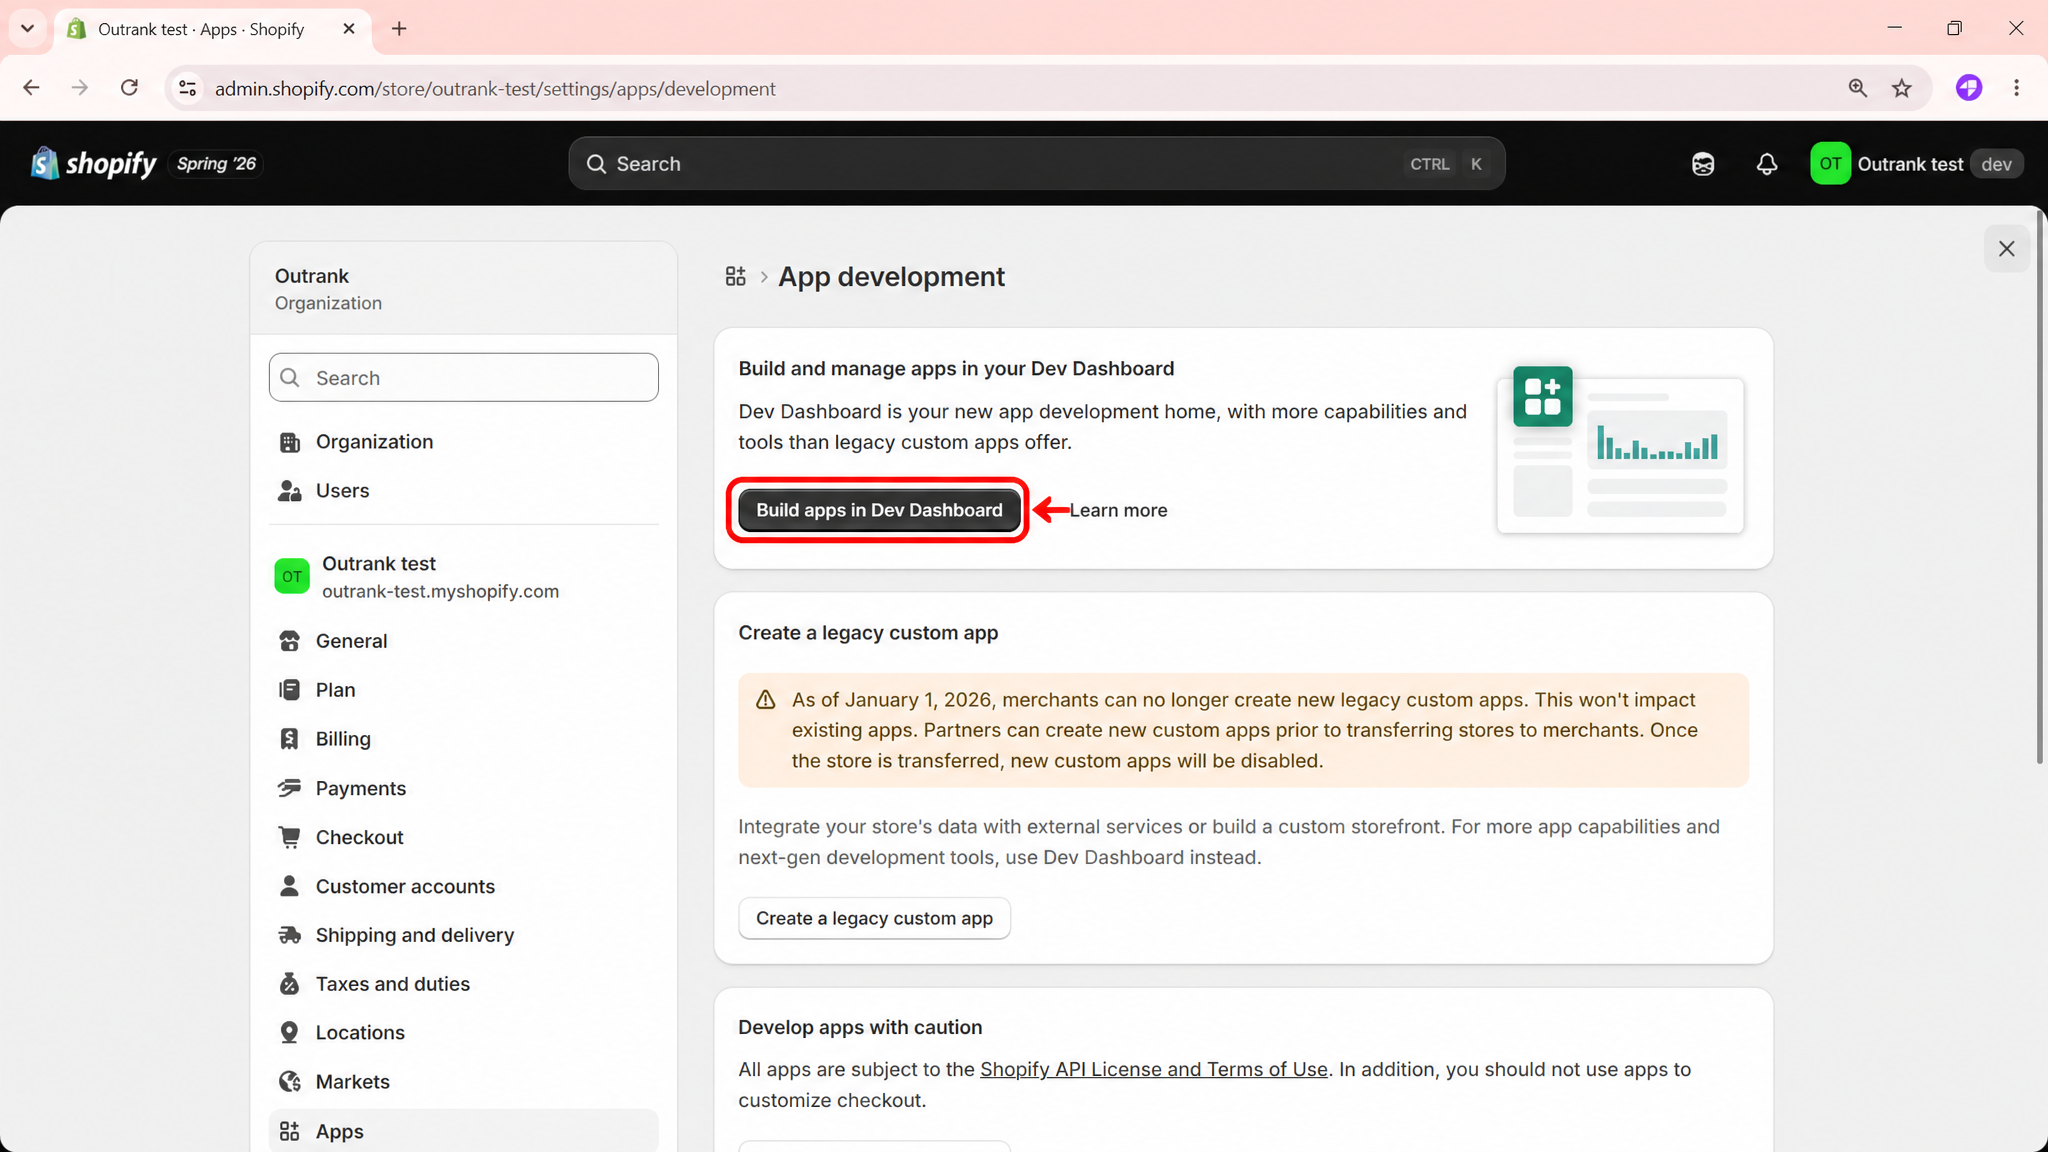This screenshot has width=2048, height=1152.
Task: Select Apps in settings sidebar
Action: coord(464,1131)
